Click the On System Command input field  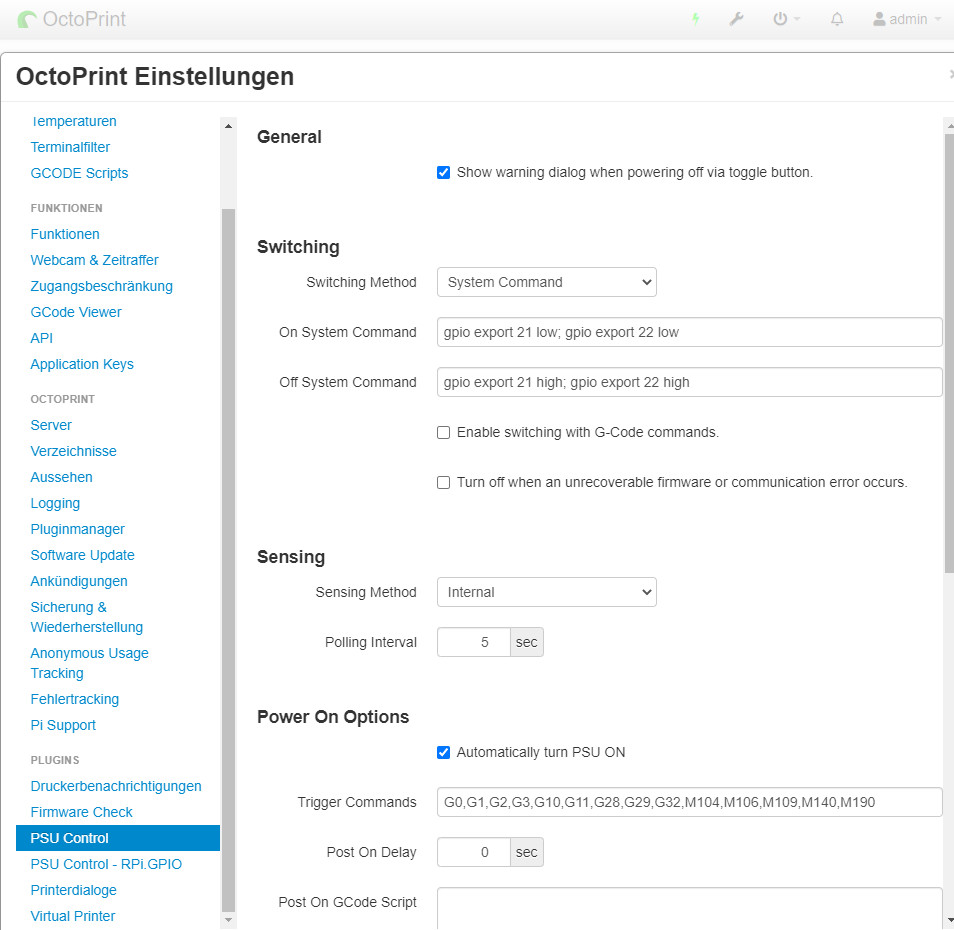689,332
